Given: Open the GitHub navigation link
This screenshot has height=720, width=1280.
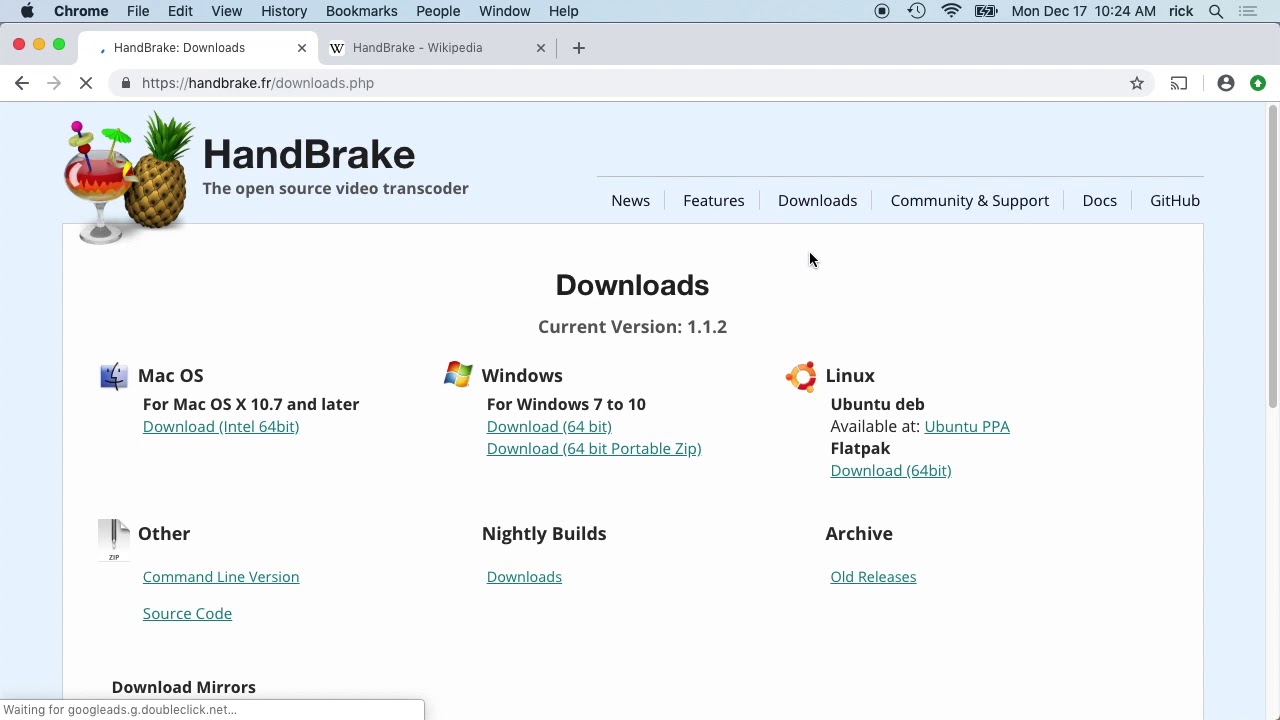Looking at the screenshot, I should (1175, 201).
